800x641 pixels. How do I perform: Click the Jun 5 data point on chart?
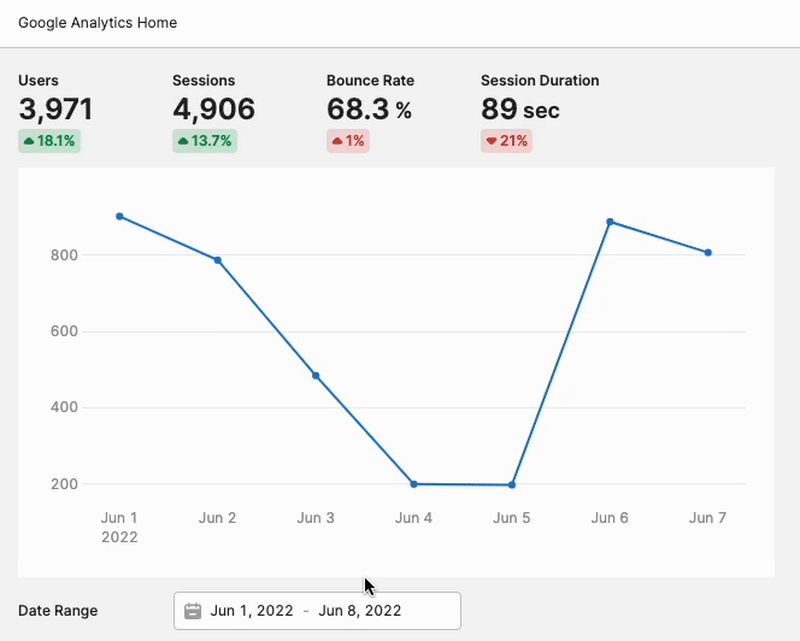512,485
